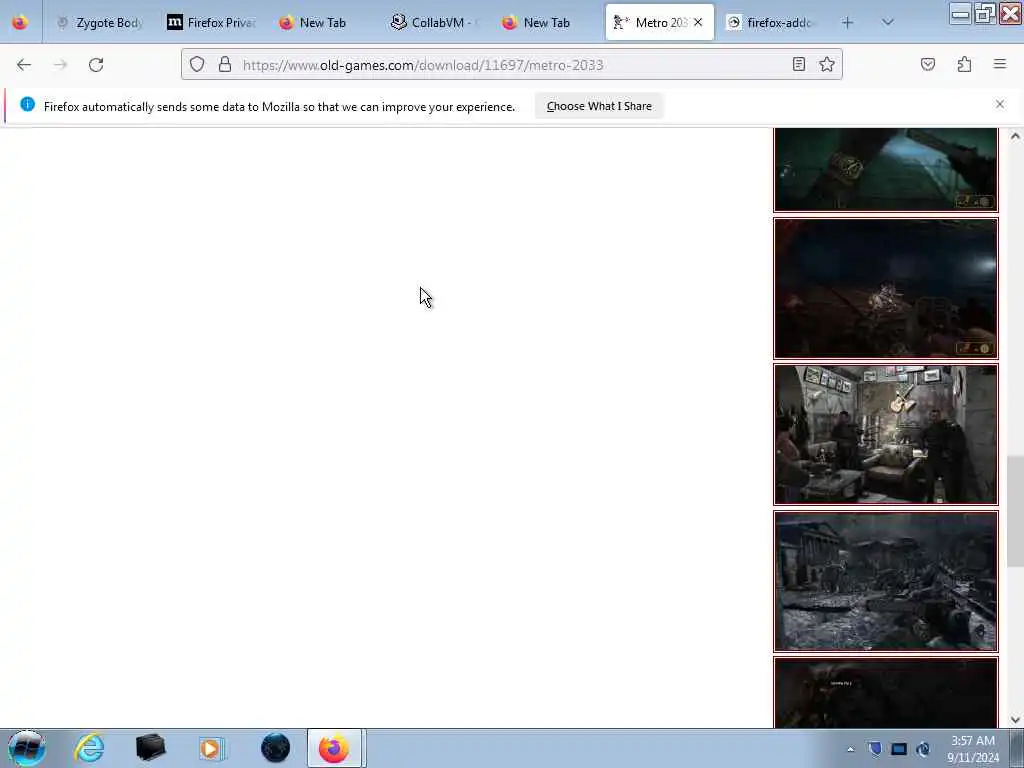Click Choose What I Share button
Image resolution: width=1024 pixels, height=768 pixels.
point(599,106)
